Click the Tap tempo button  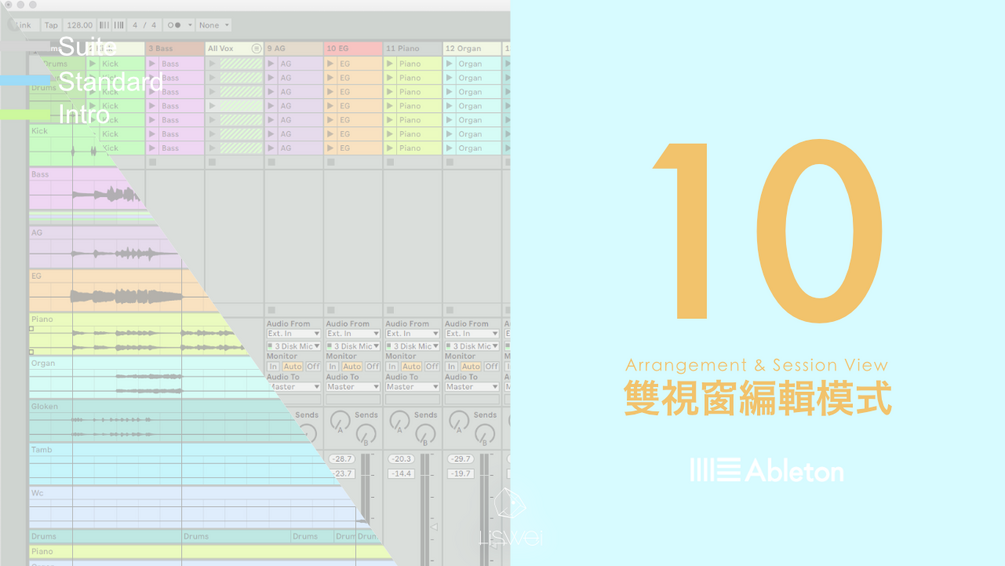click(51, 25)
